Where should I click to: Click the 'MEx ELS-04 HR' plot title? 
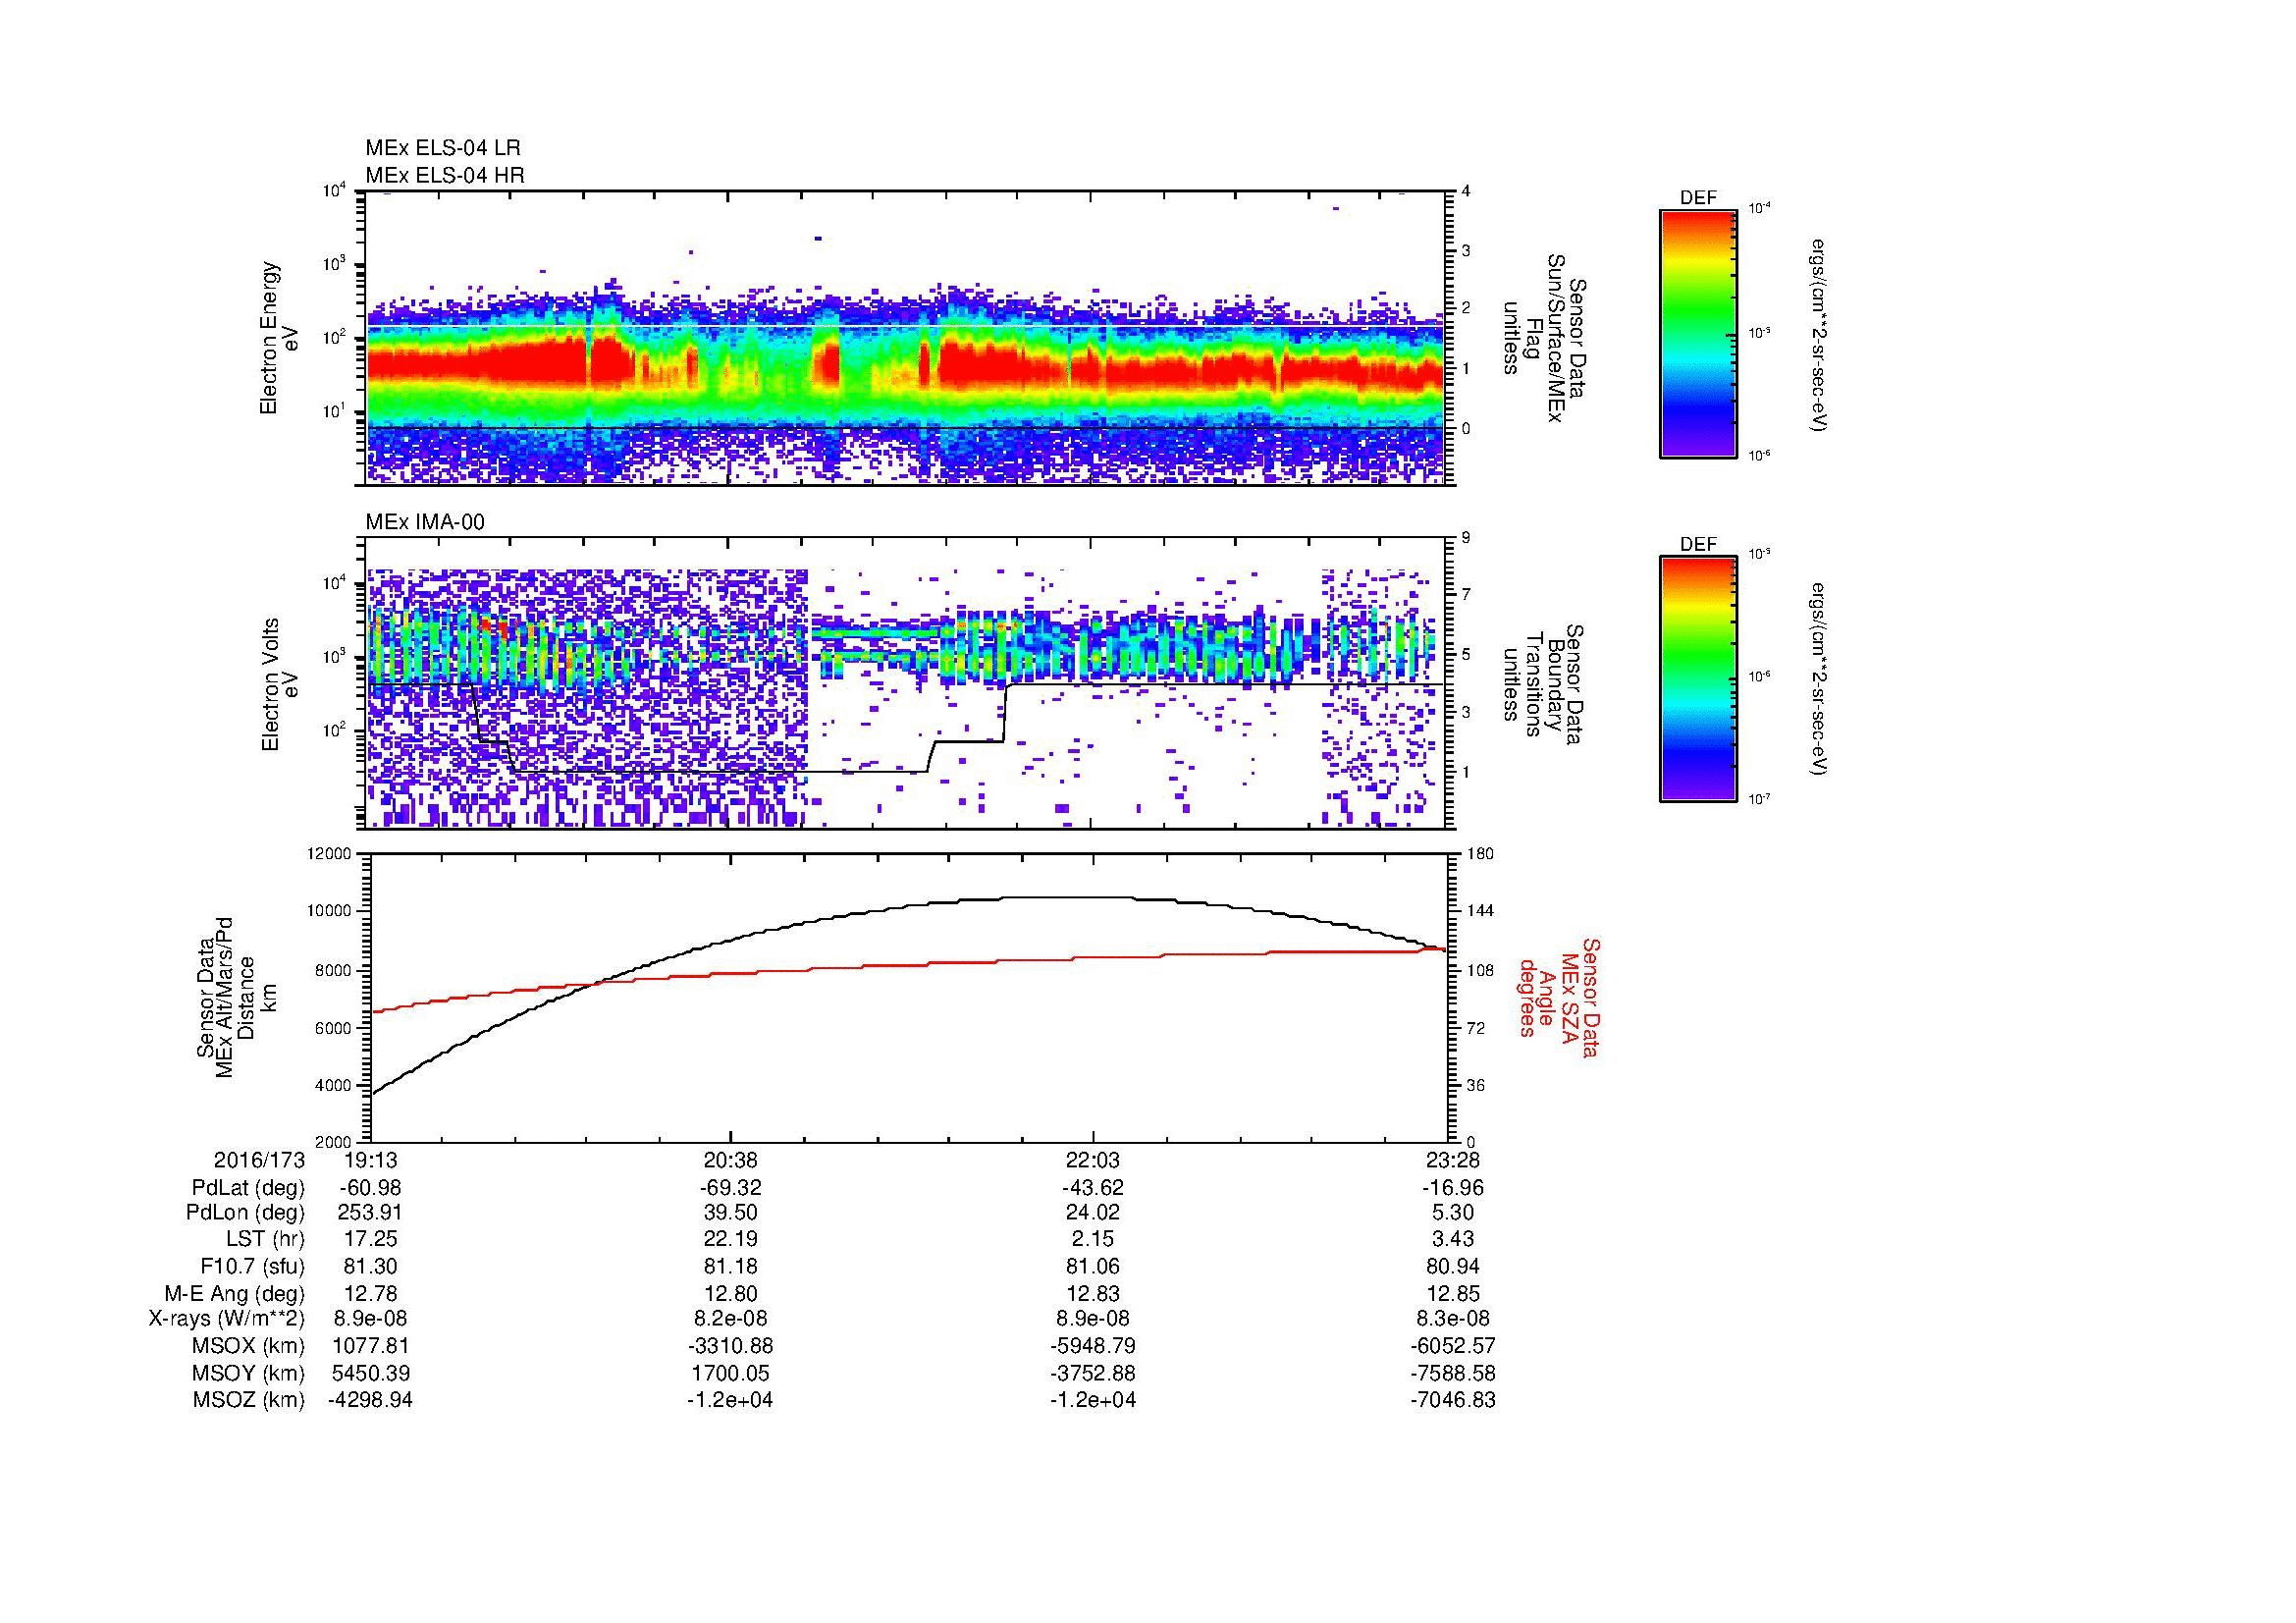click(445, 176)
